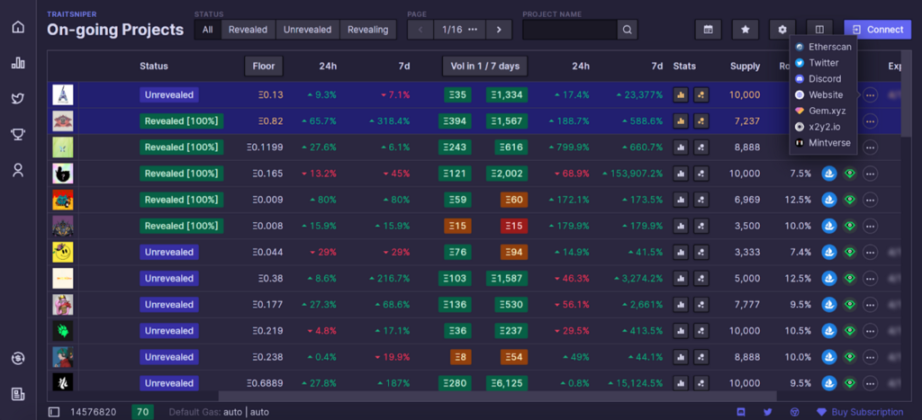Viewport: 922px width, 420px height.
Task: Click the Twitter bird icon in sidebar
Action: pyautogui.click(x=18, y=99)
